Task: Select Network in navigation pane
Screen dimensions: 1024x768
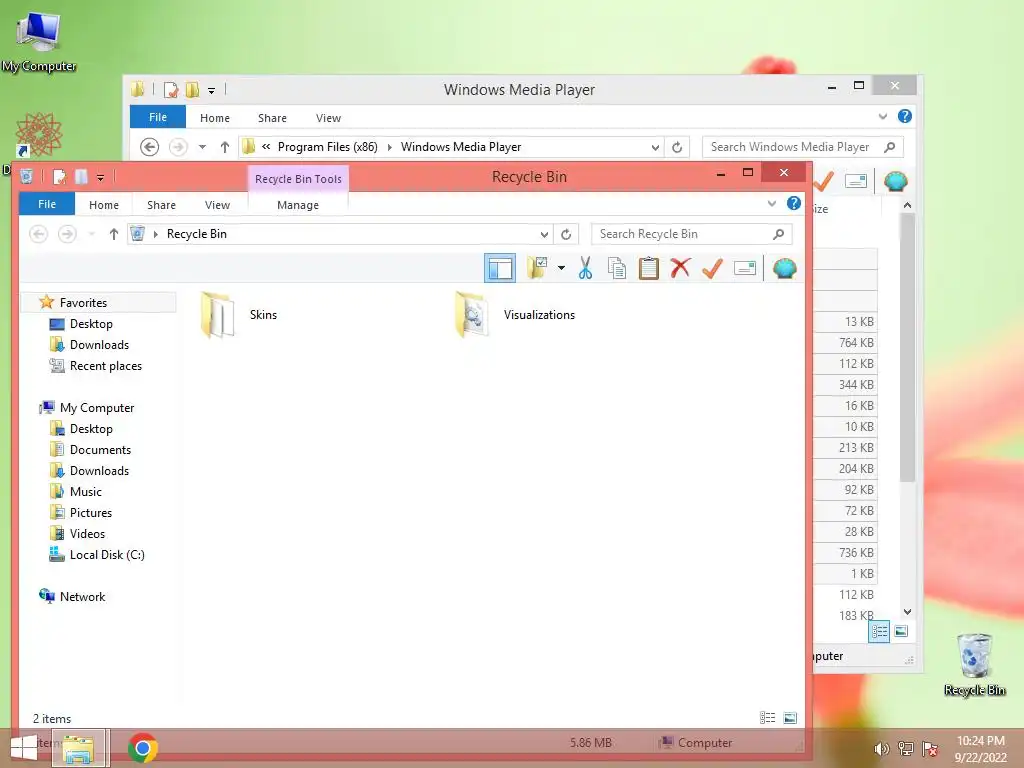Action: 82,597
